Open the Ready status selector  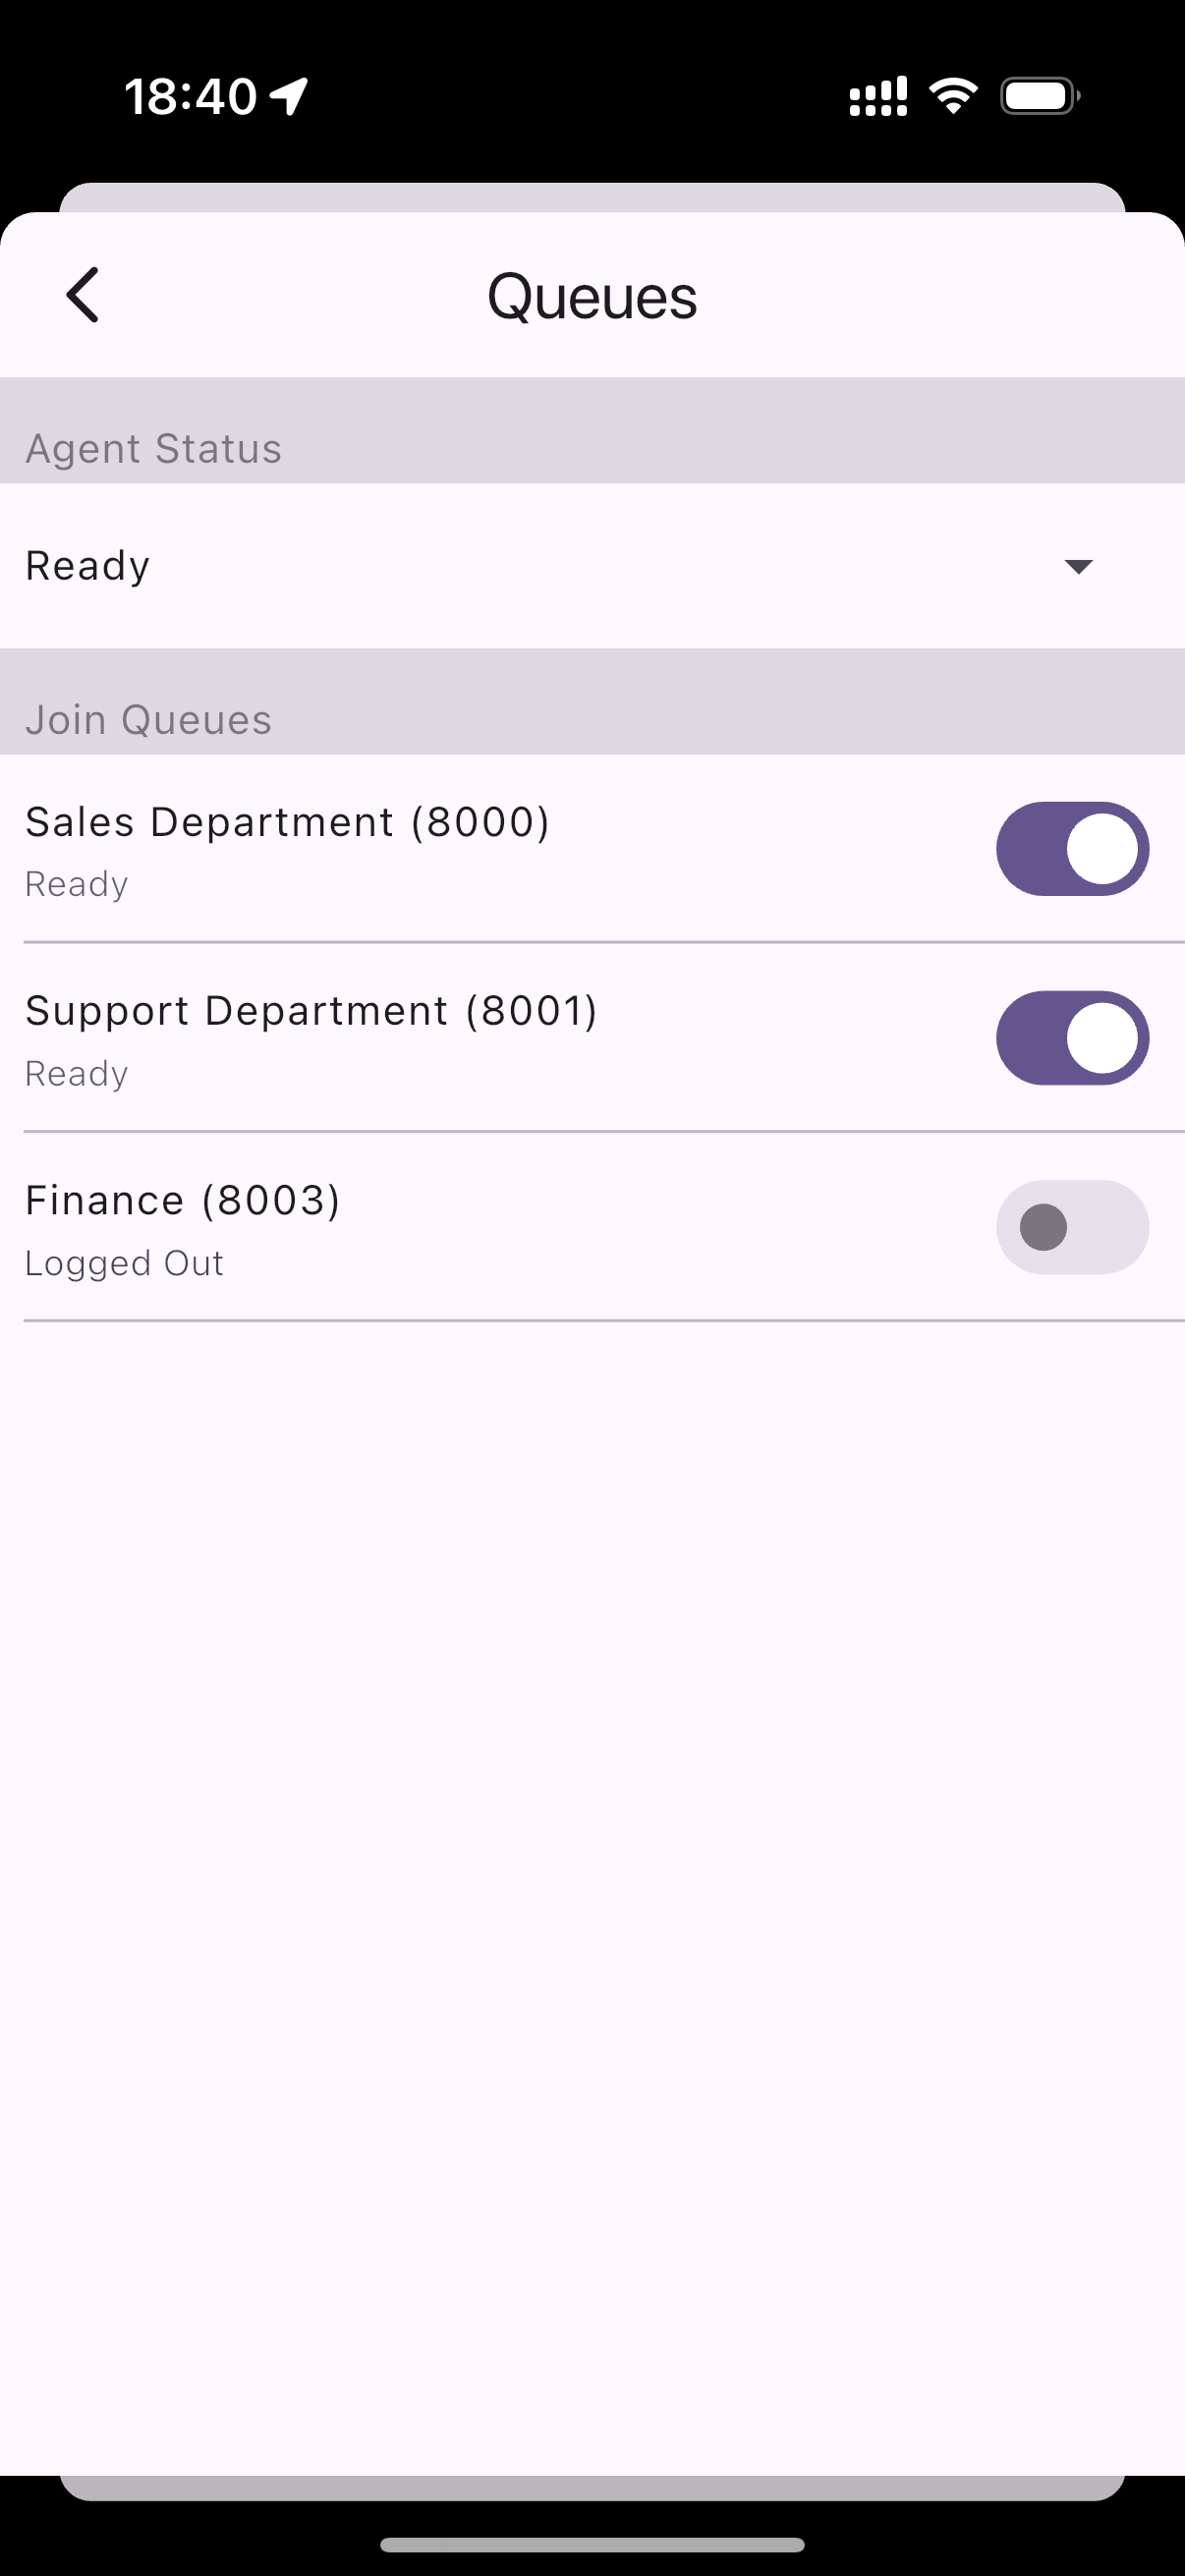coord(88,566)
